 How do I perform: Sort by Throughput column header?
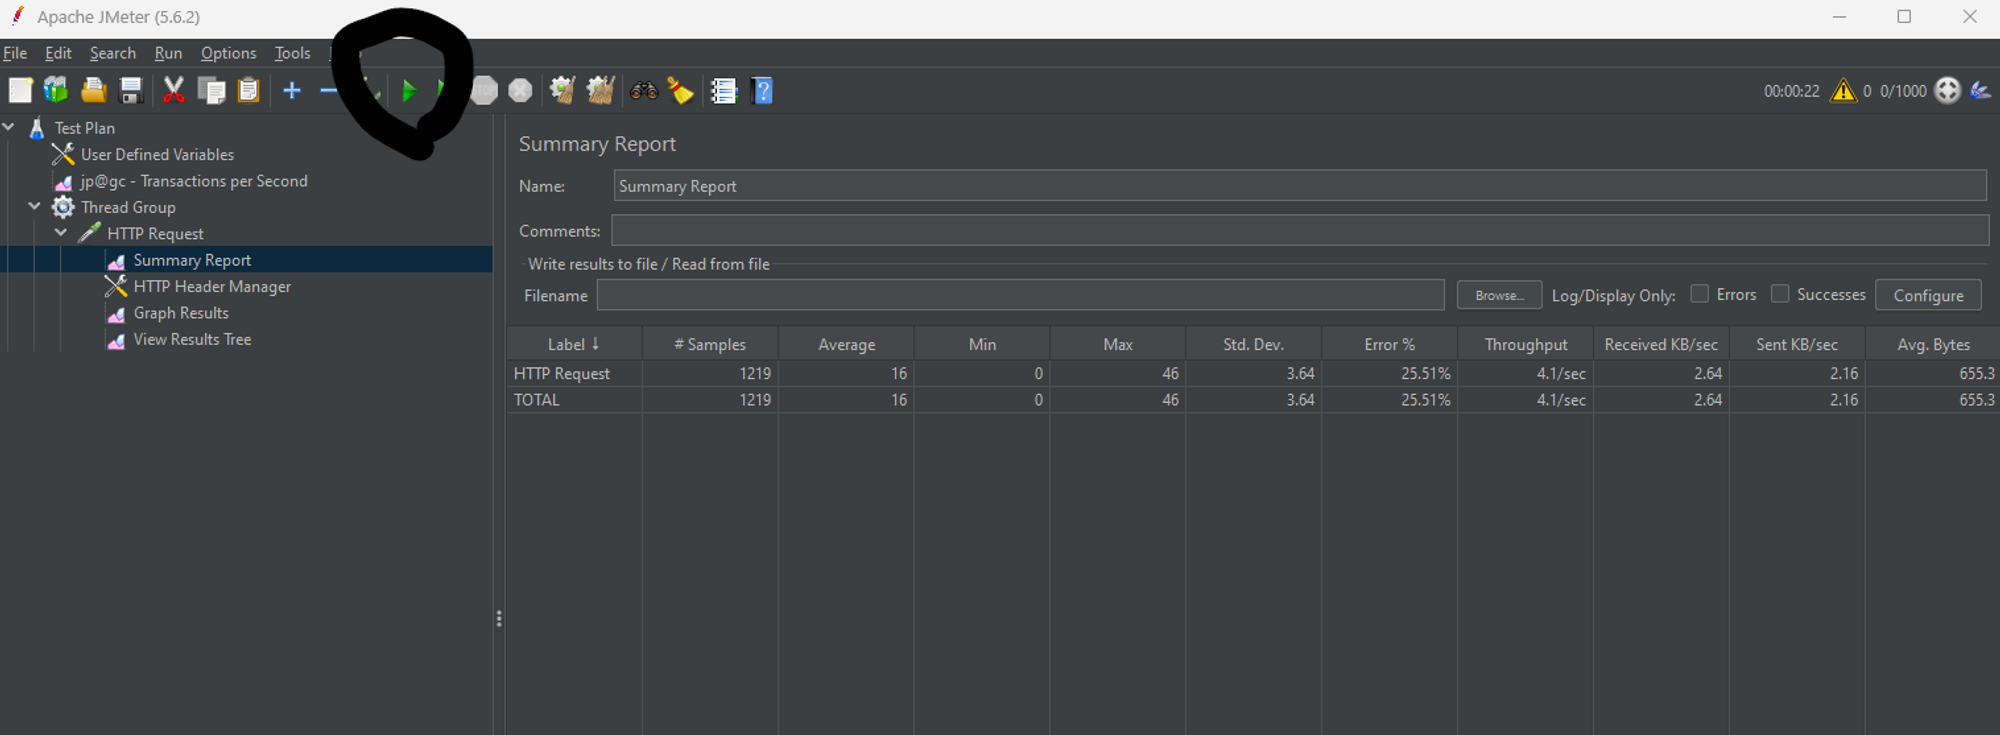pyautogui.click(x=1526, y=344)
